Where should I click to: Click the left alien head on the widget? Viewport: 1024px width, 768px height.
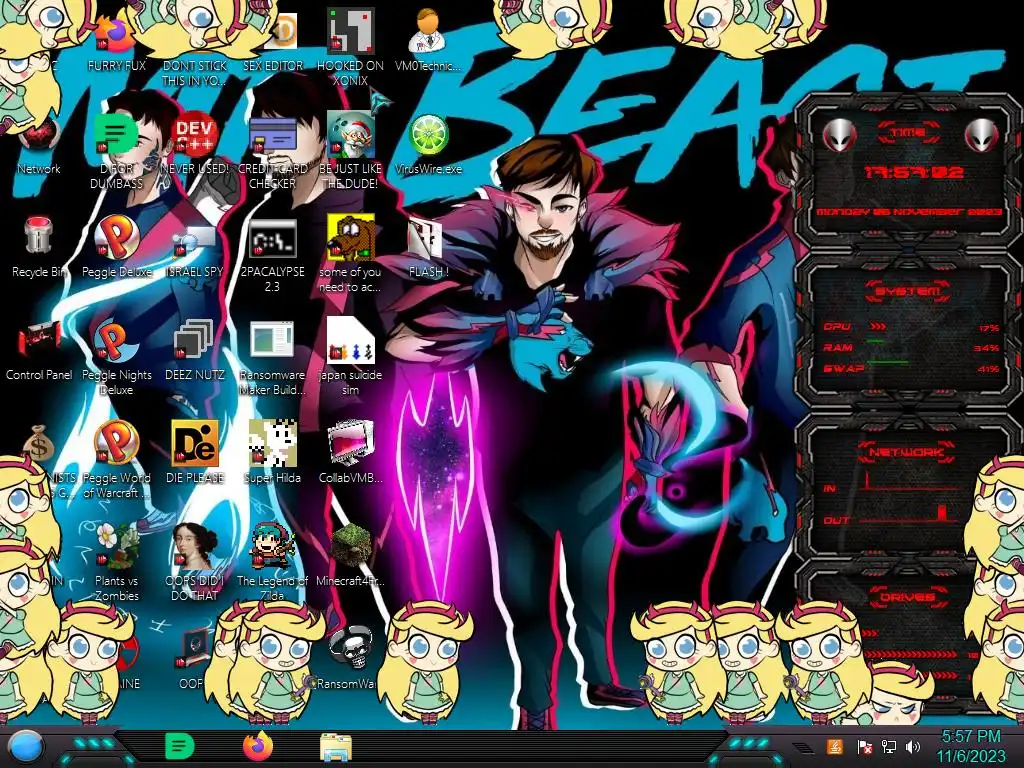[x=839, y=135]
